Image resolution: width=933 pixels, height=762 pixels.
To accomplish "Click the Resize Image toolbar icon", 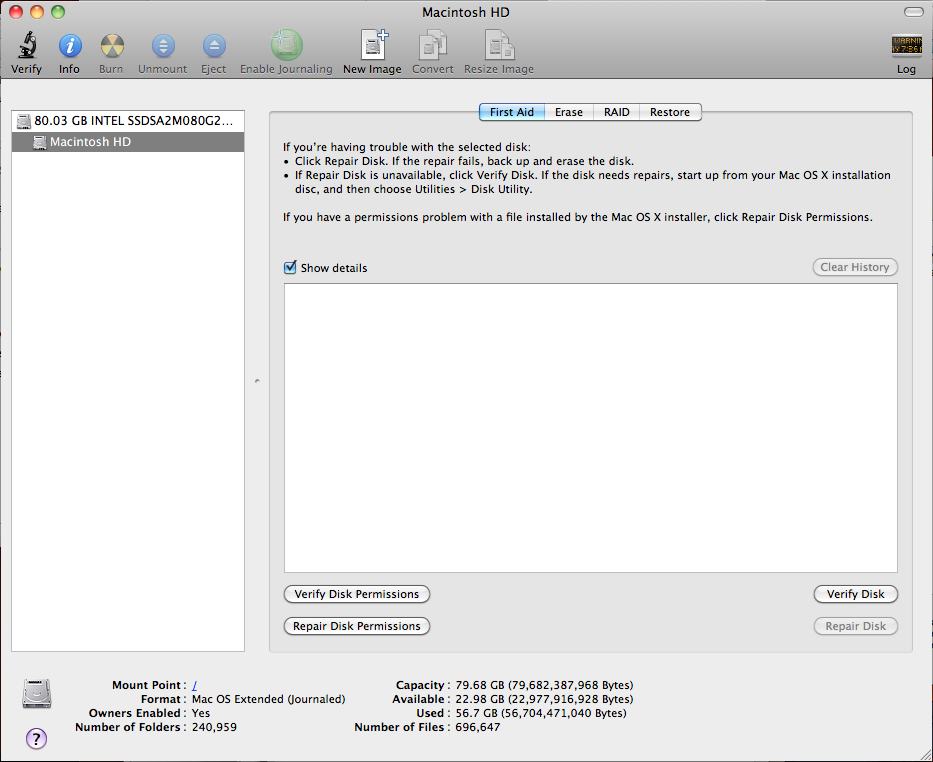I will click(x=499, y=46).
